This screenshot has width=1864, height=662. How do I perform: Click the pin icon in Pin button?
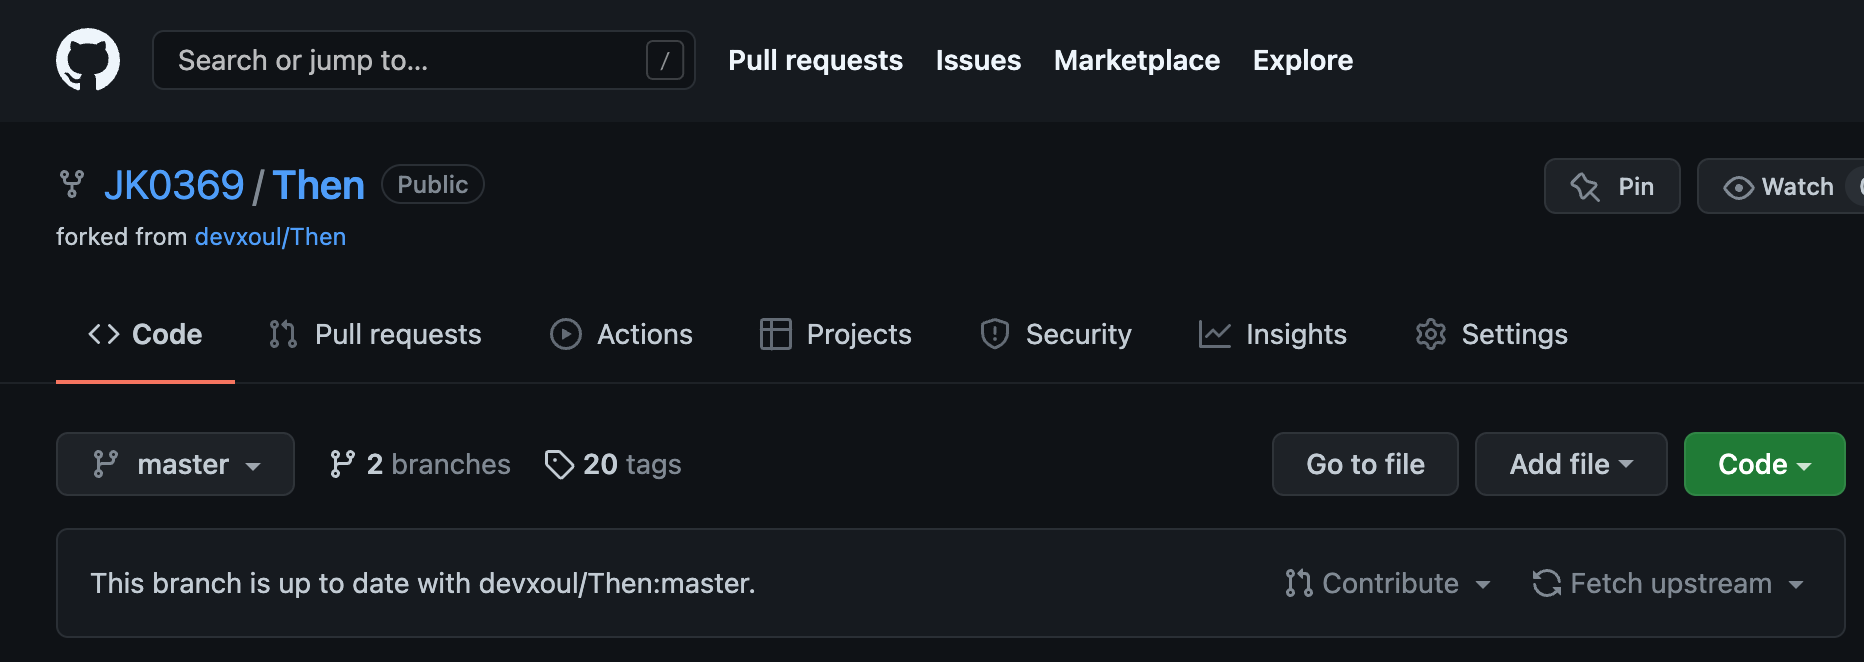coord(1585,186)
